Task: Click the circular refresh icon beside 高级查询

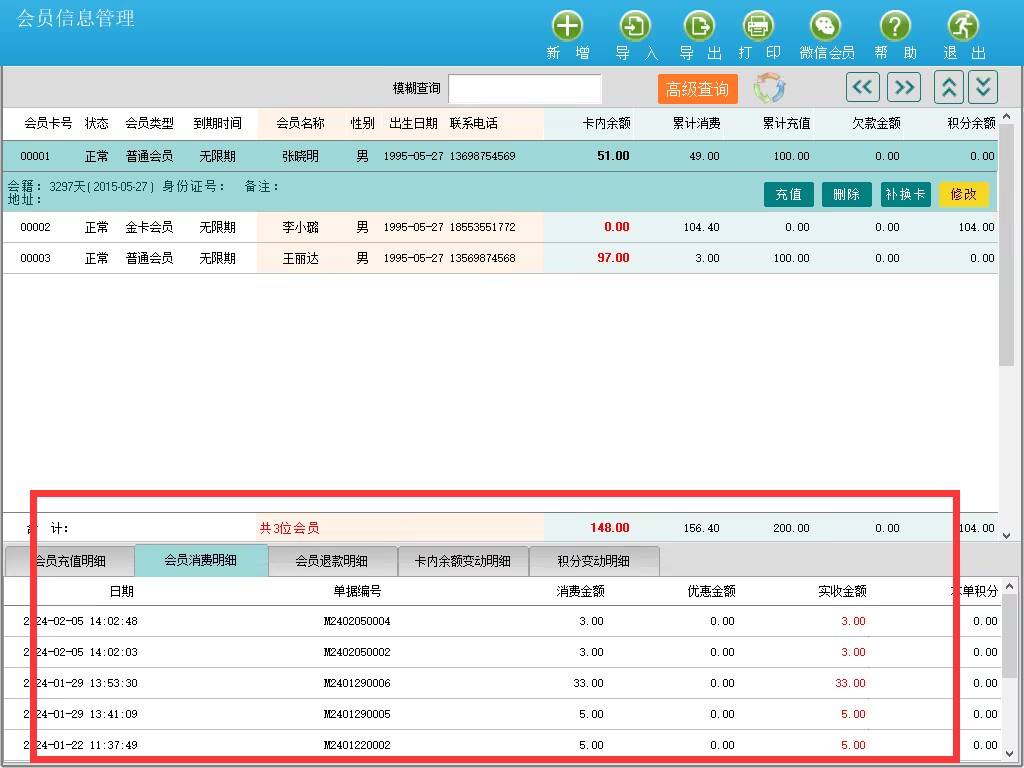Action: coord(769,88)
